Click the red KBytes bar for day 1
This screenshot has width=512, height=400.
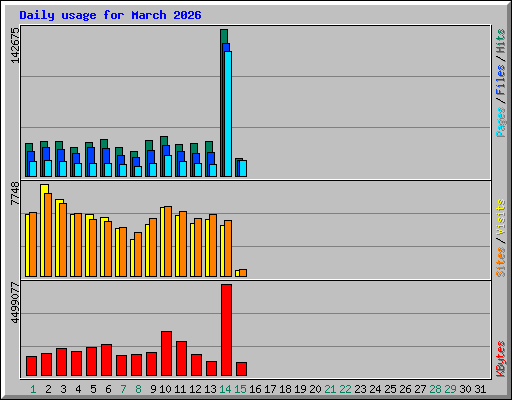point(31,366)
